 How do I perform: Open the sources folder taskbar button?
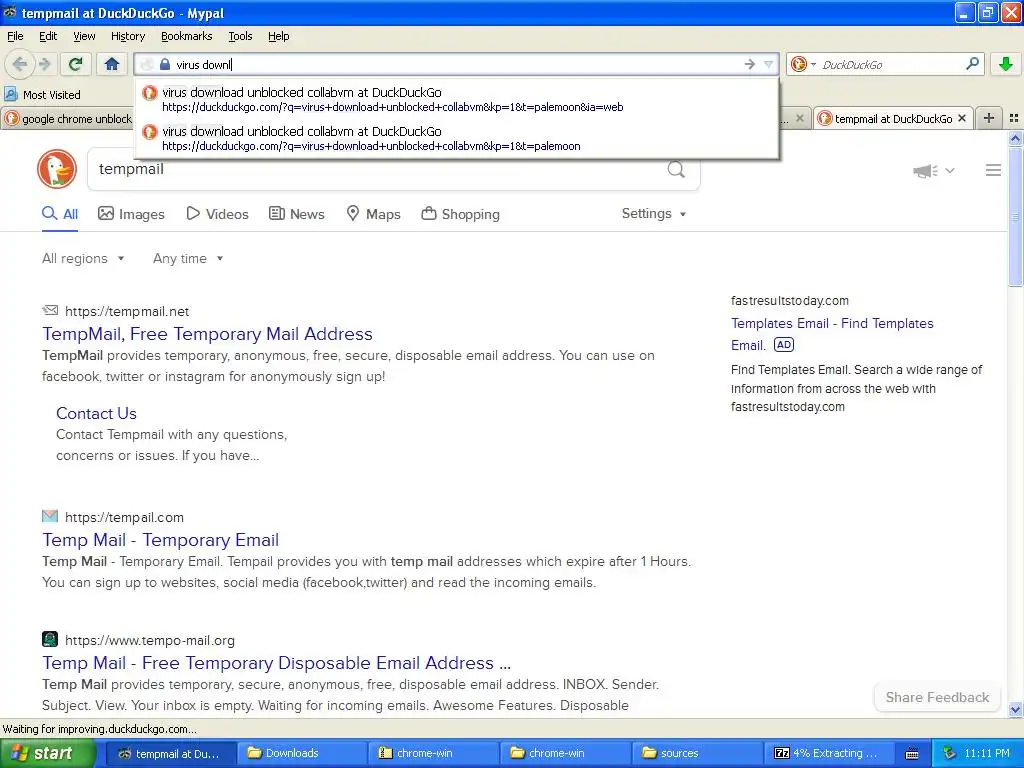[696, 754]
